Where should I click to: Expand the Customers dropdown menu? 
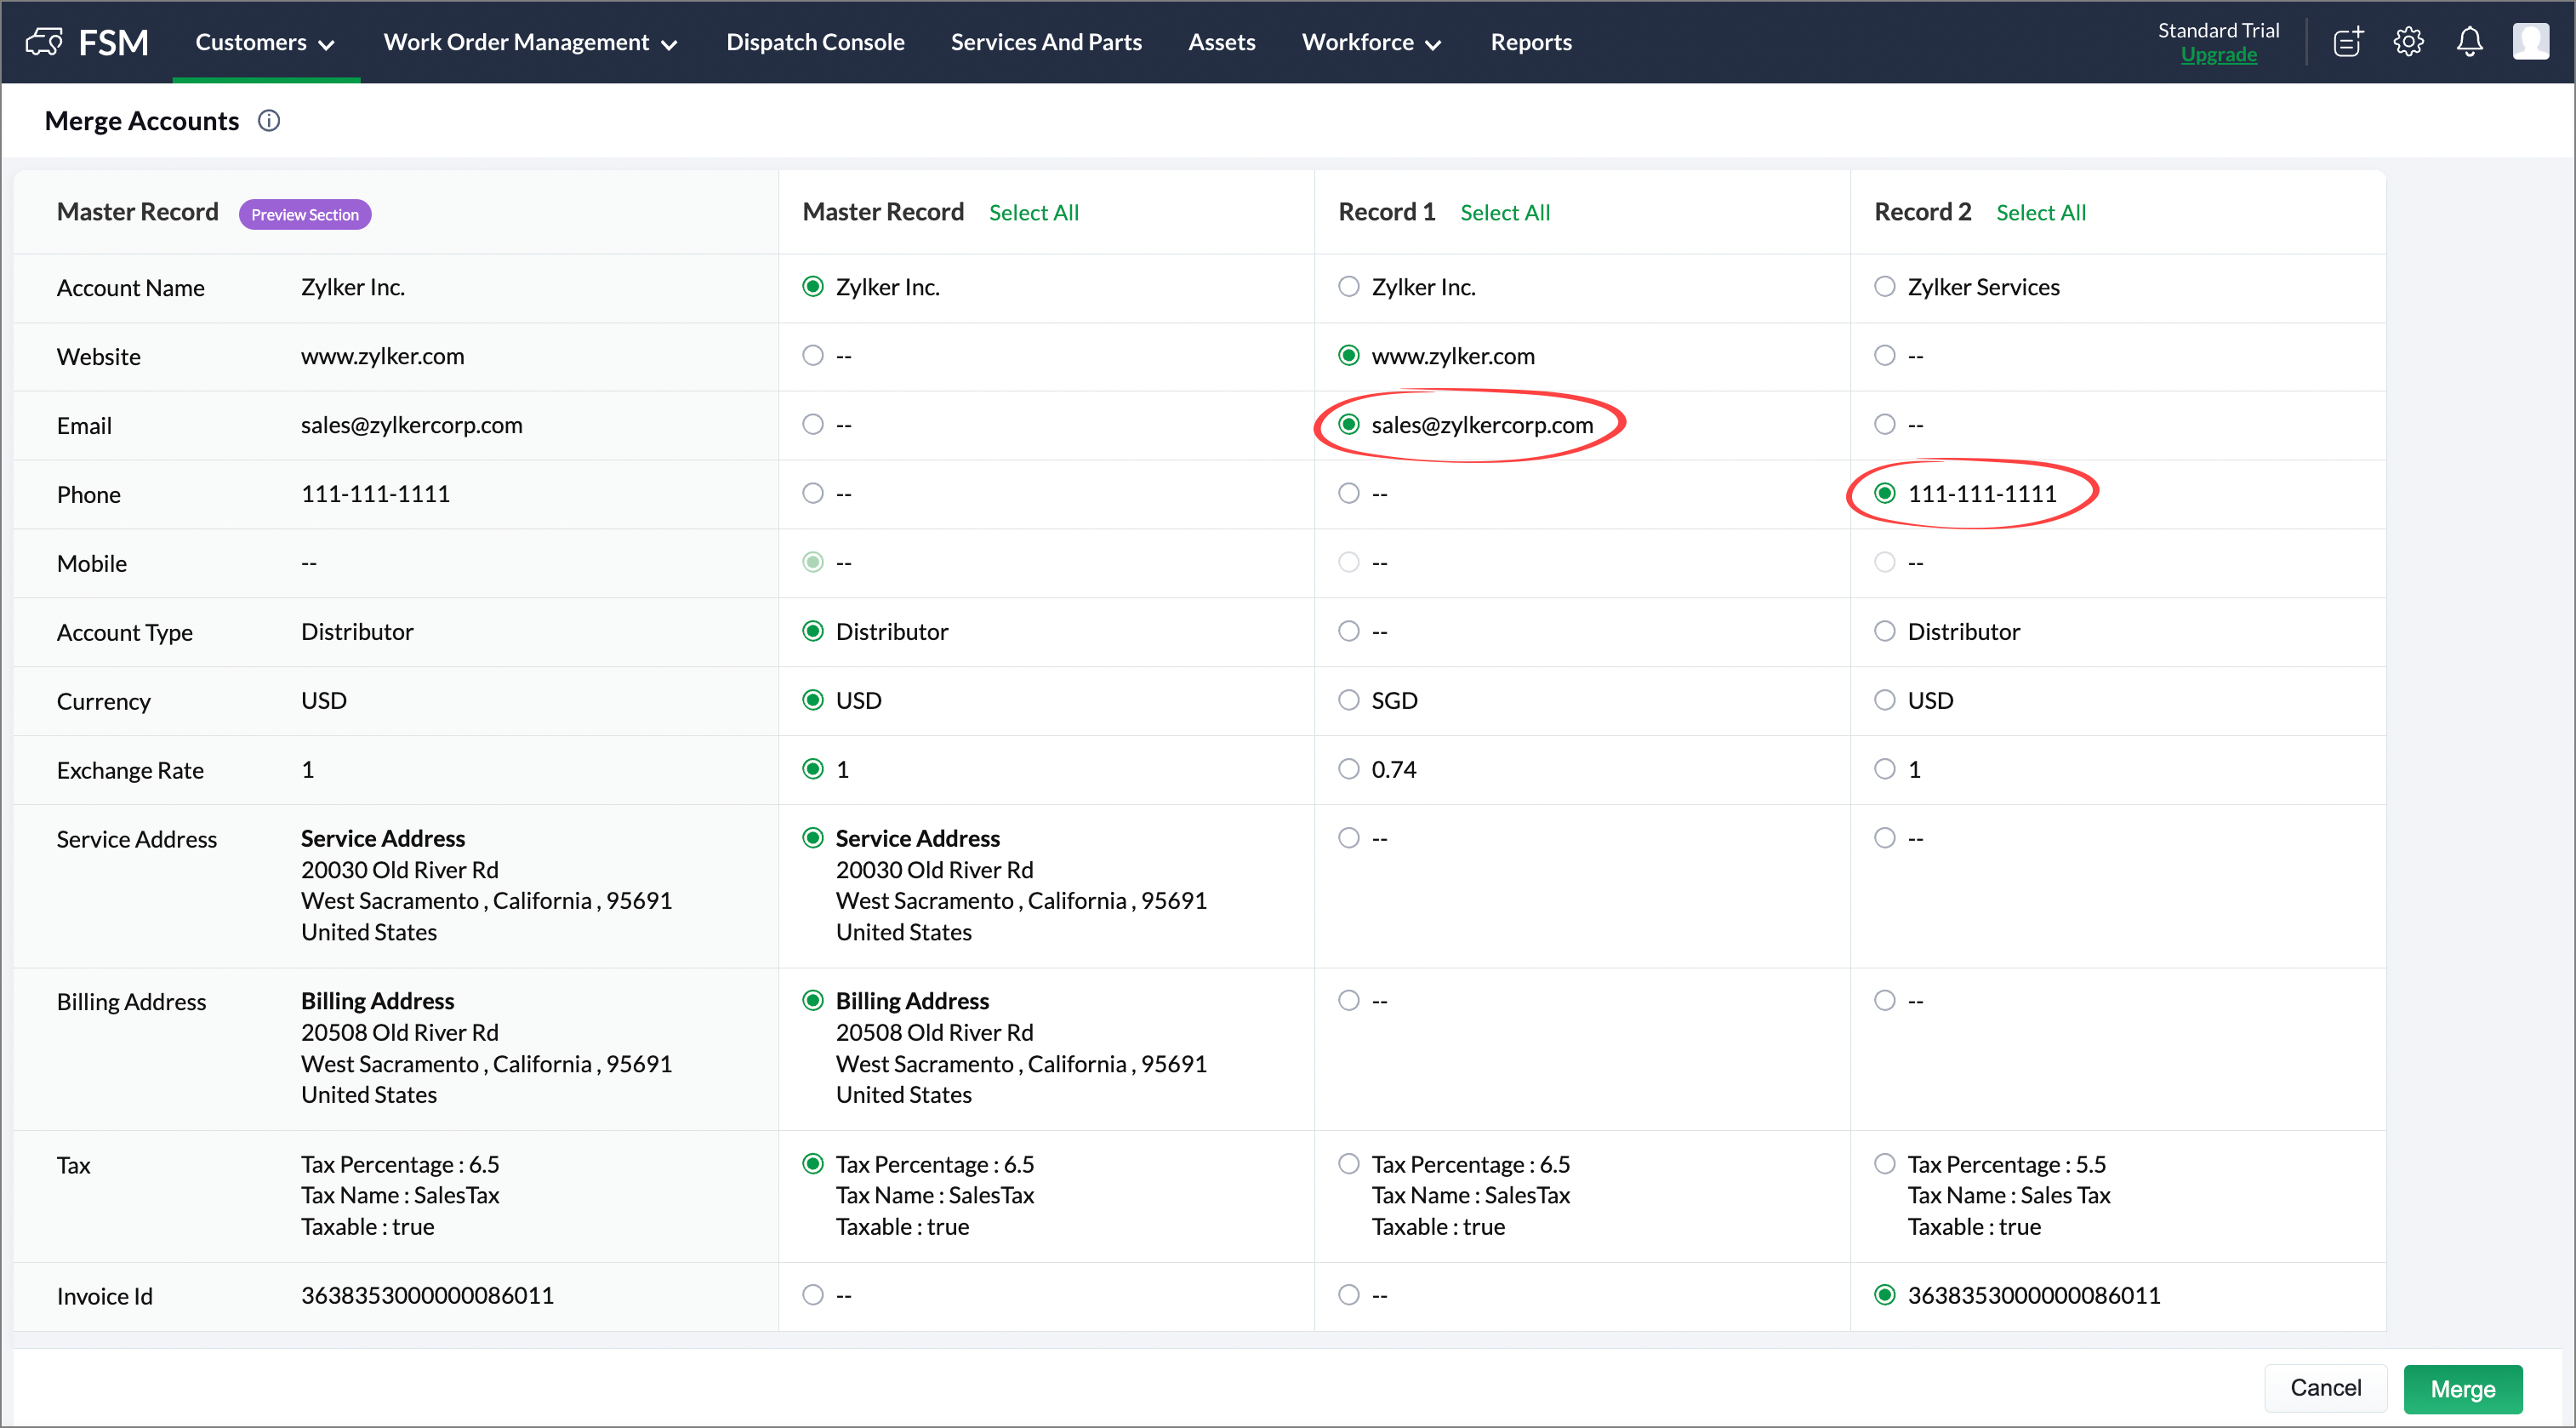pos(265,42)
